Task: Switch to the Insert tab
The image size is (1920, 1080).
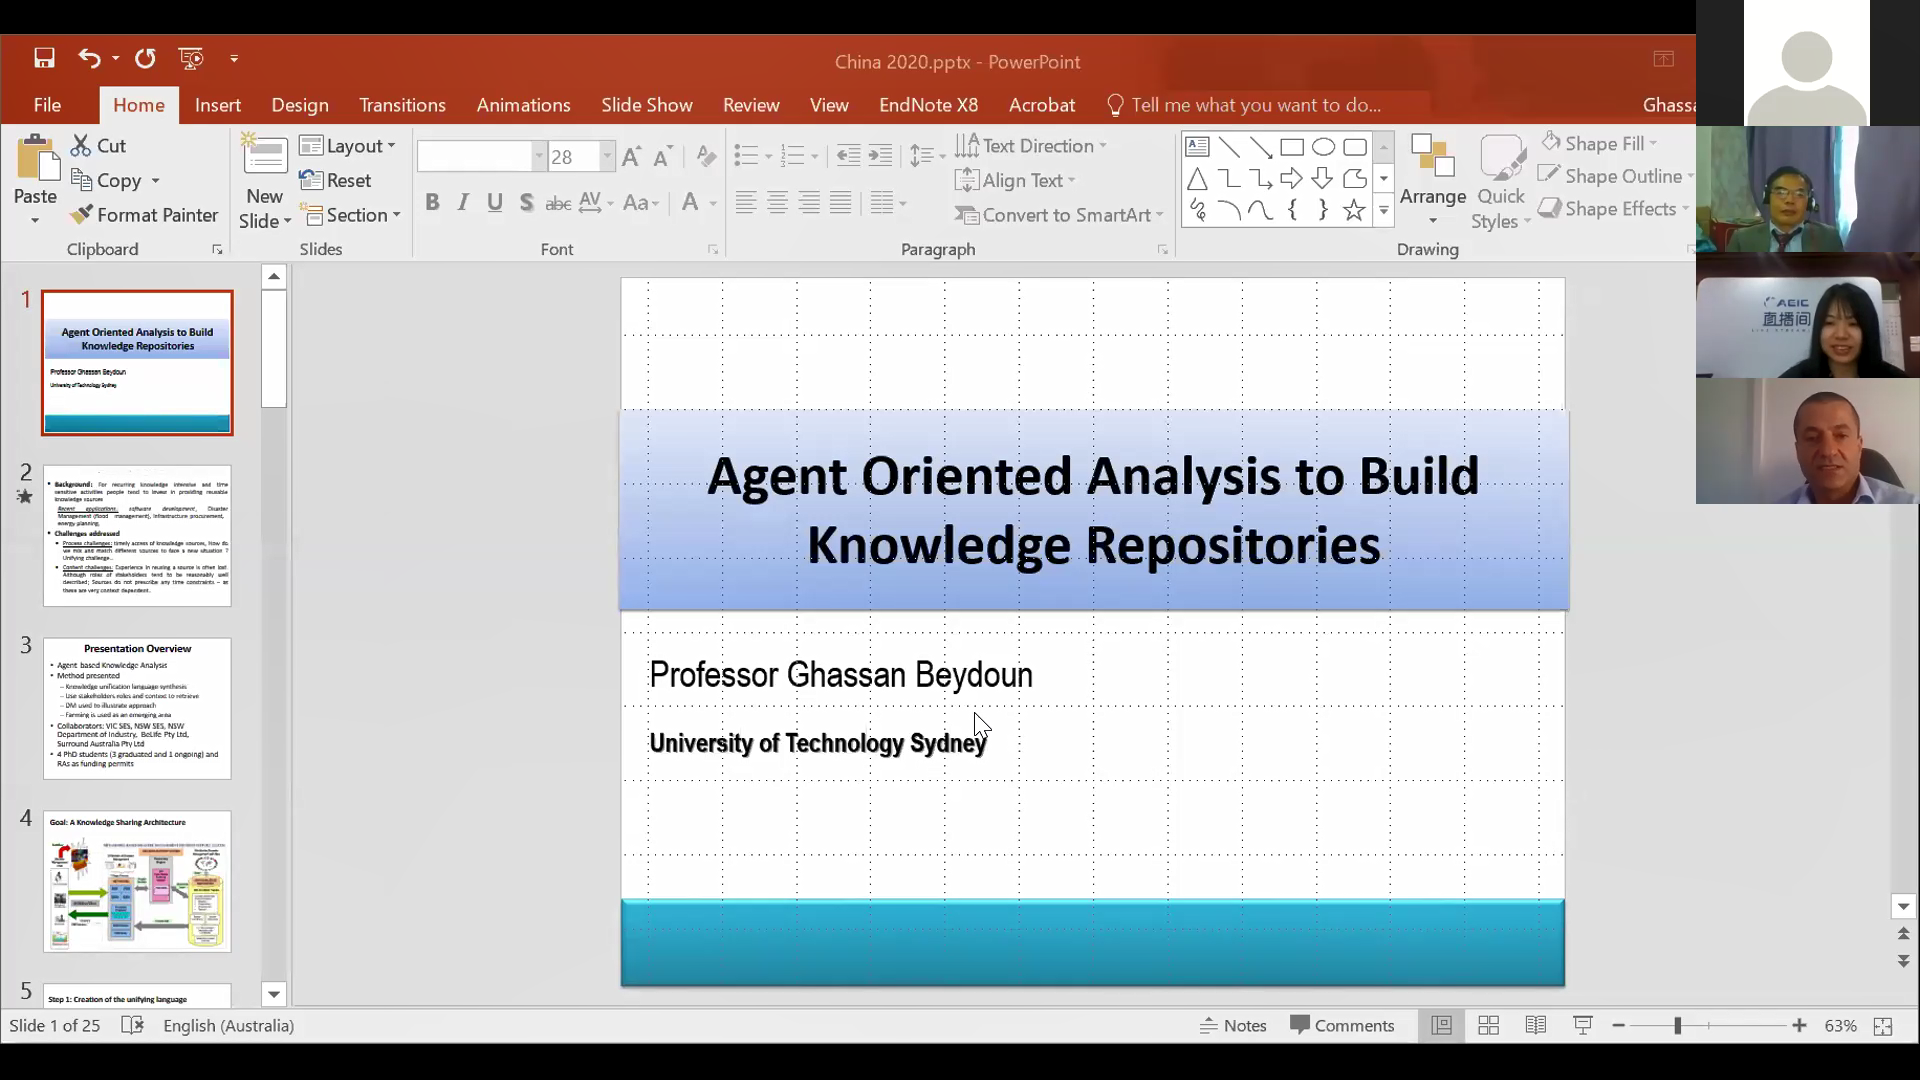Action: 218,105
